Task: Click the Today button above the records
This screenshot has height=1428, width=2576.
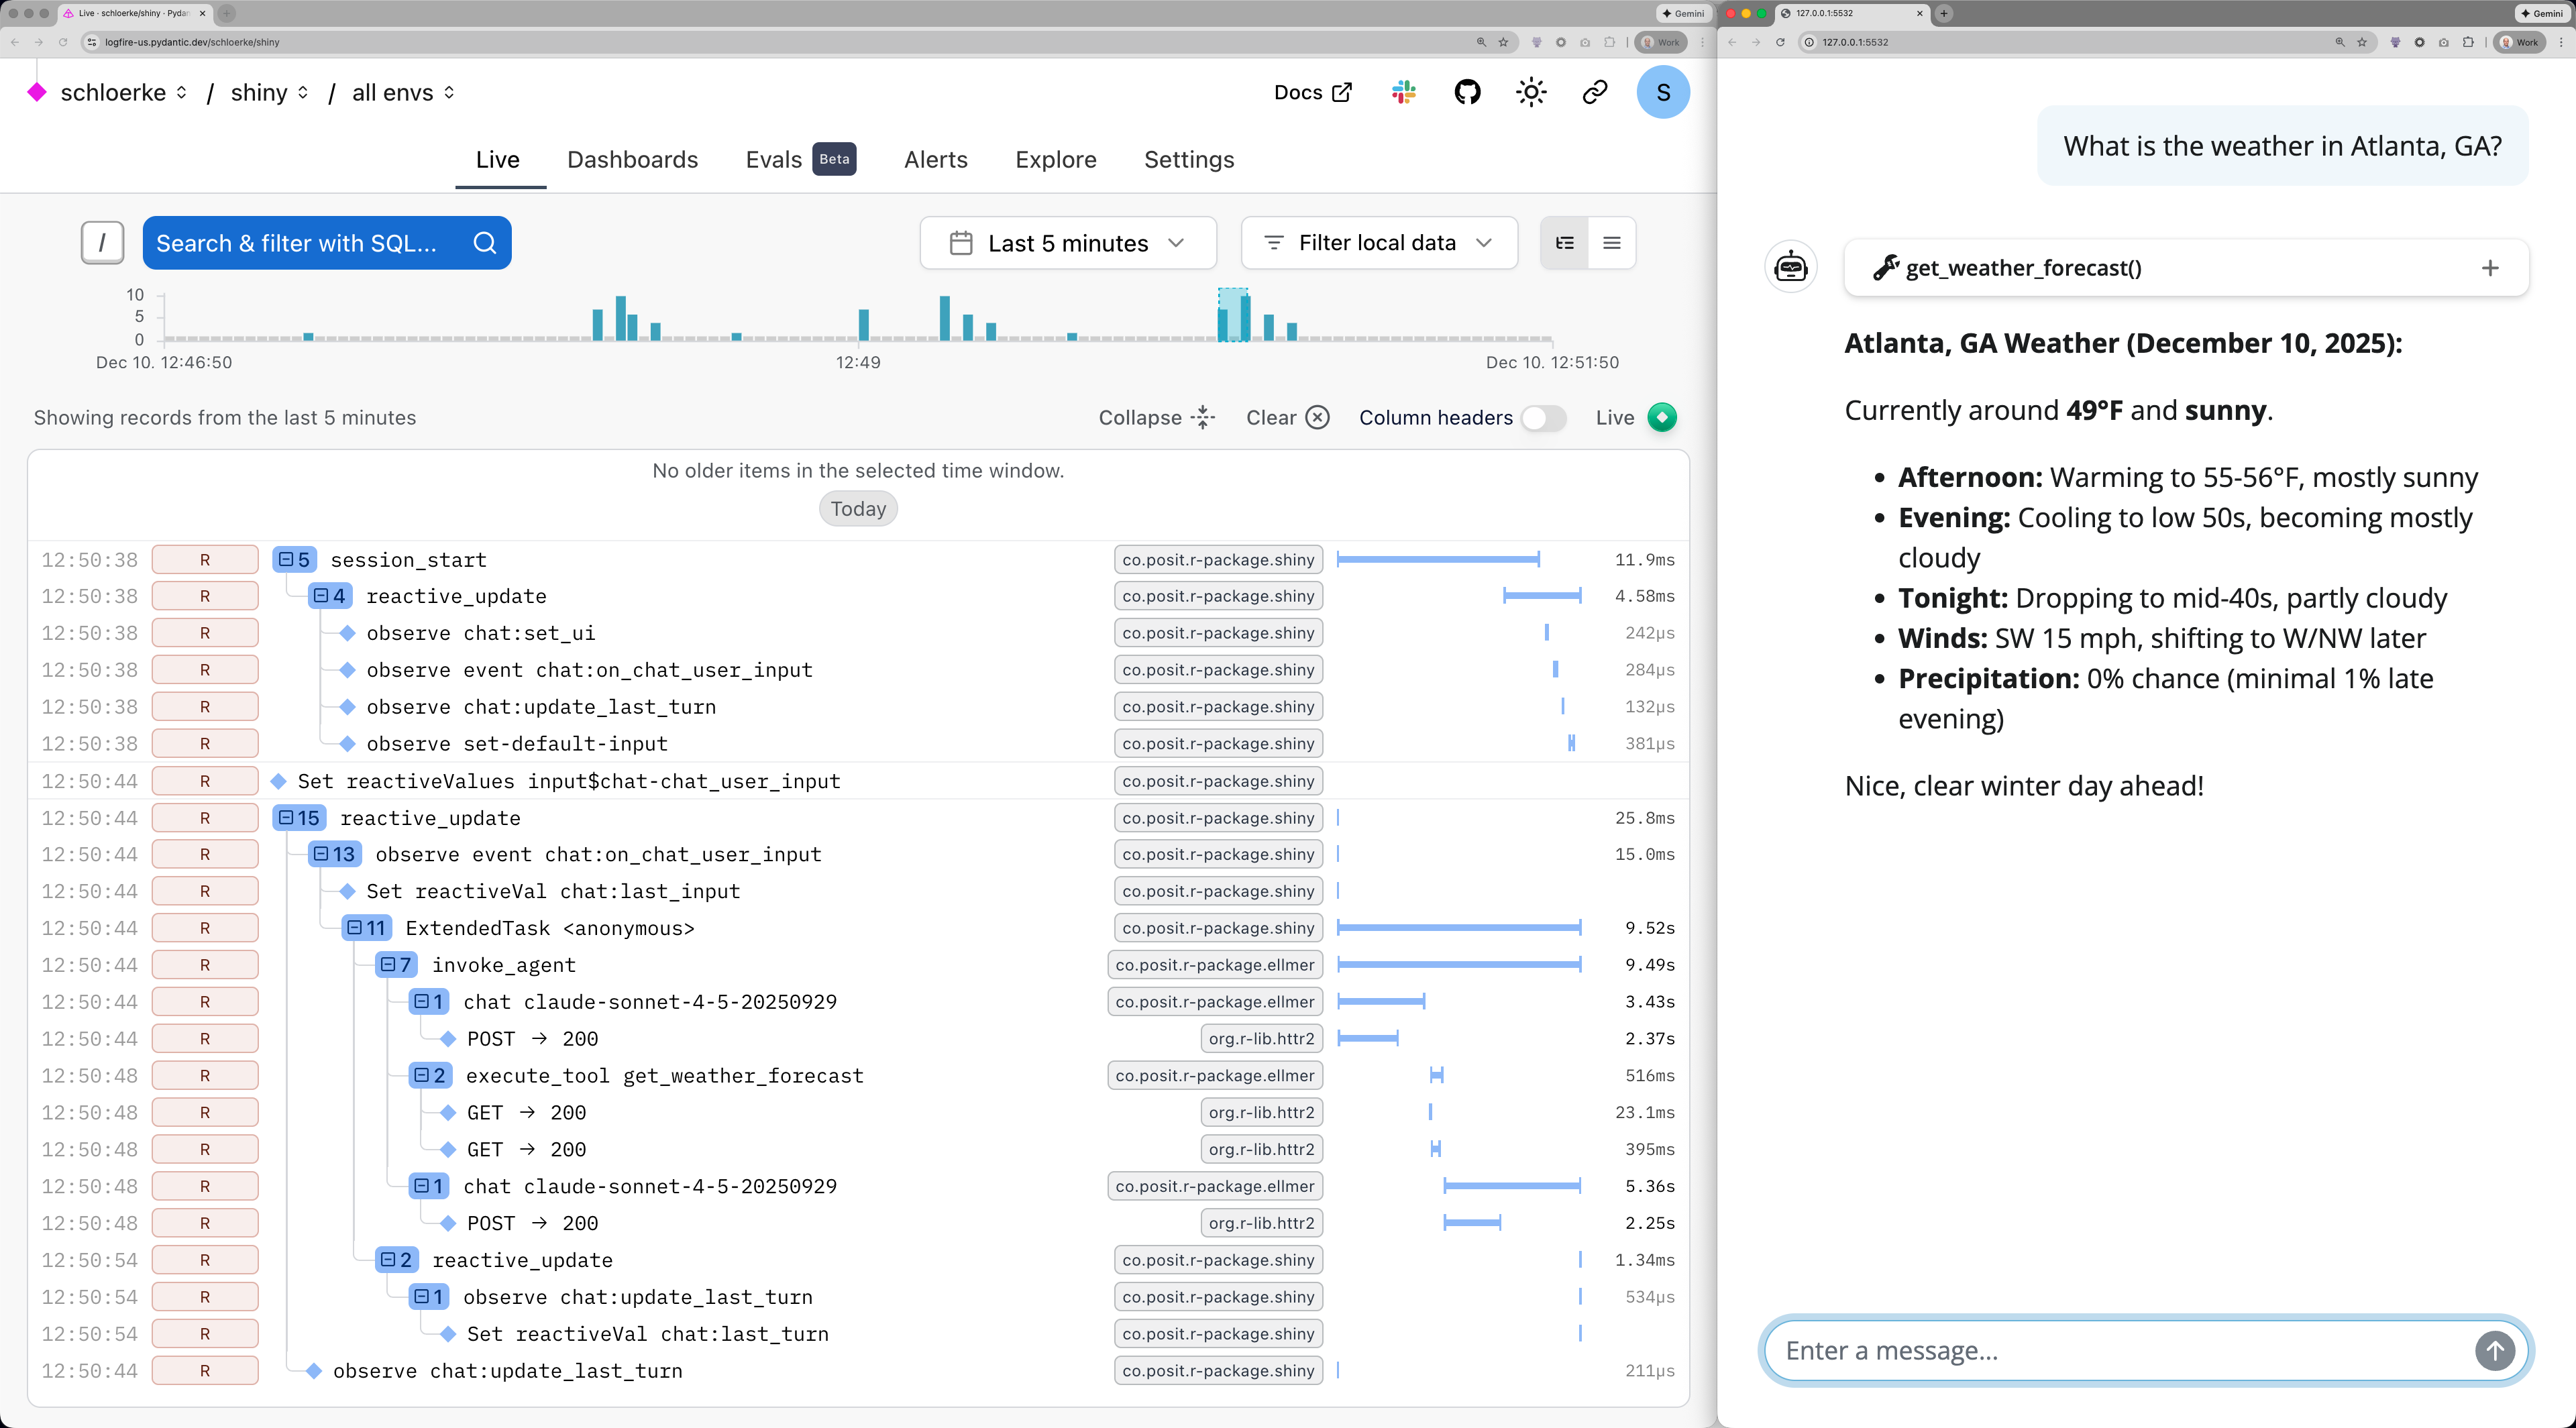Action: 857,508
